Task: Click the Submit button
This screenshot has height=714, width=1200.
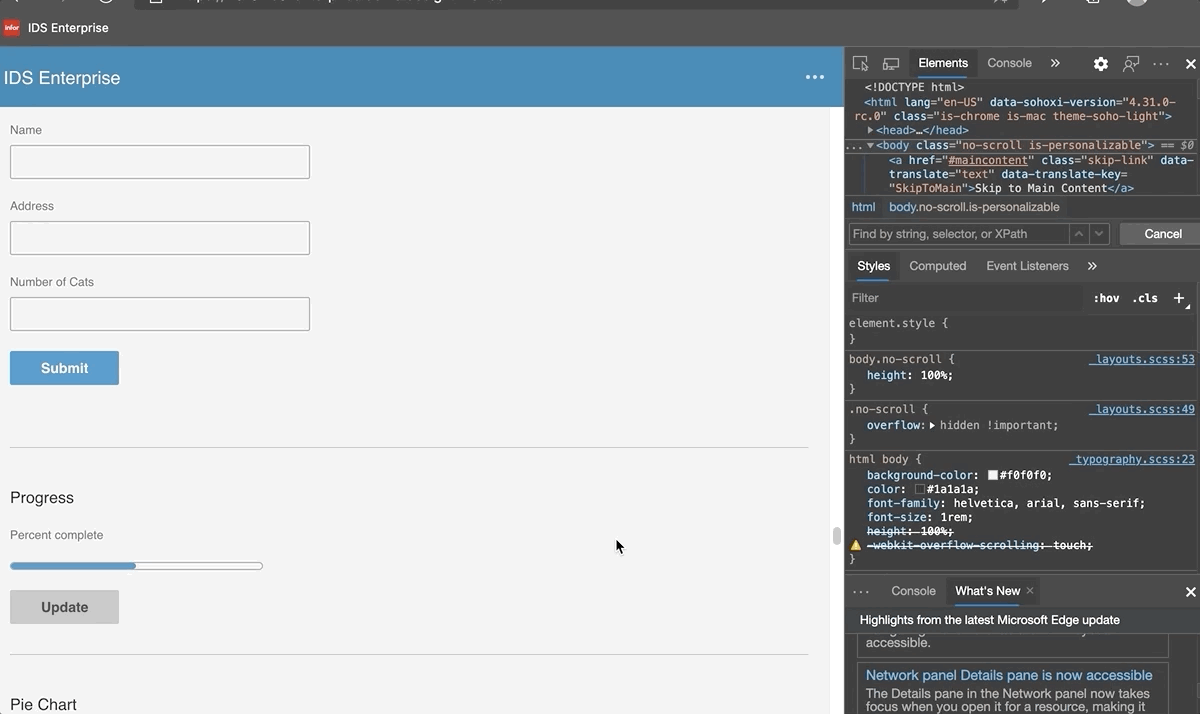Action: coord(64,368)
